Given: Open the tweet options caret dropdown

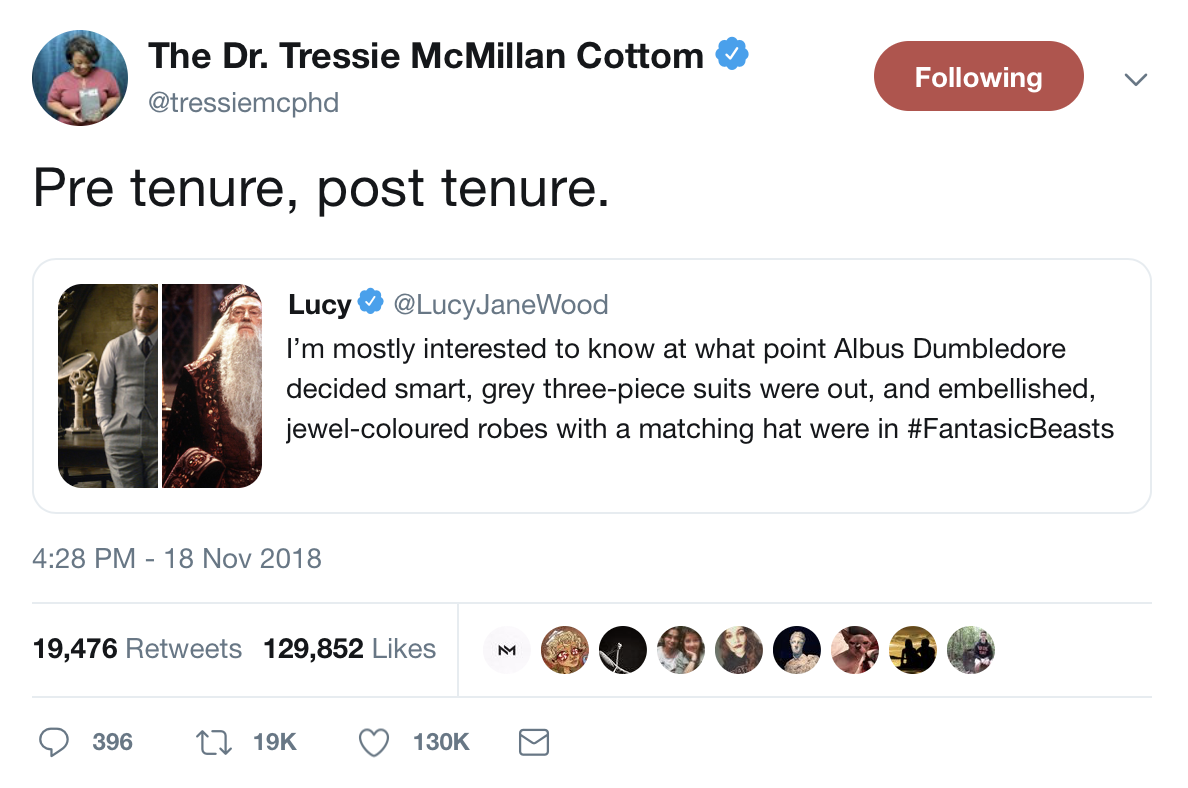Looking at the screenshot, I should pos(1136,78).
